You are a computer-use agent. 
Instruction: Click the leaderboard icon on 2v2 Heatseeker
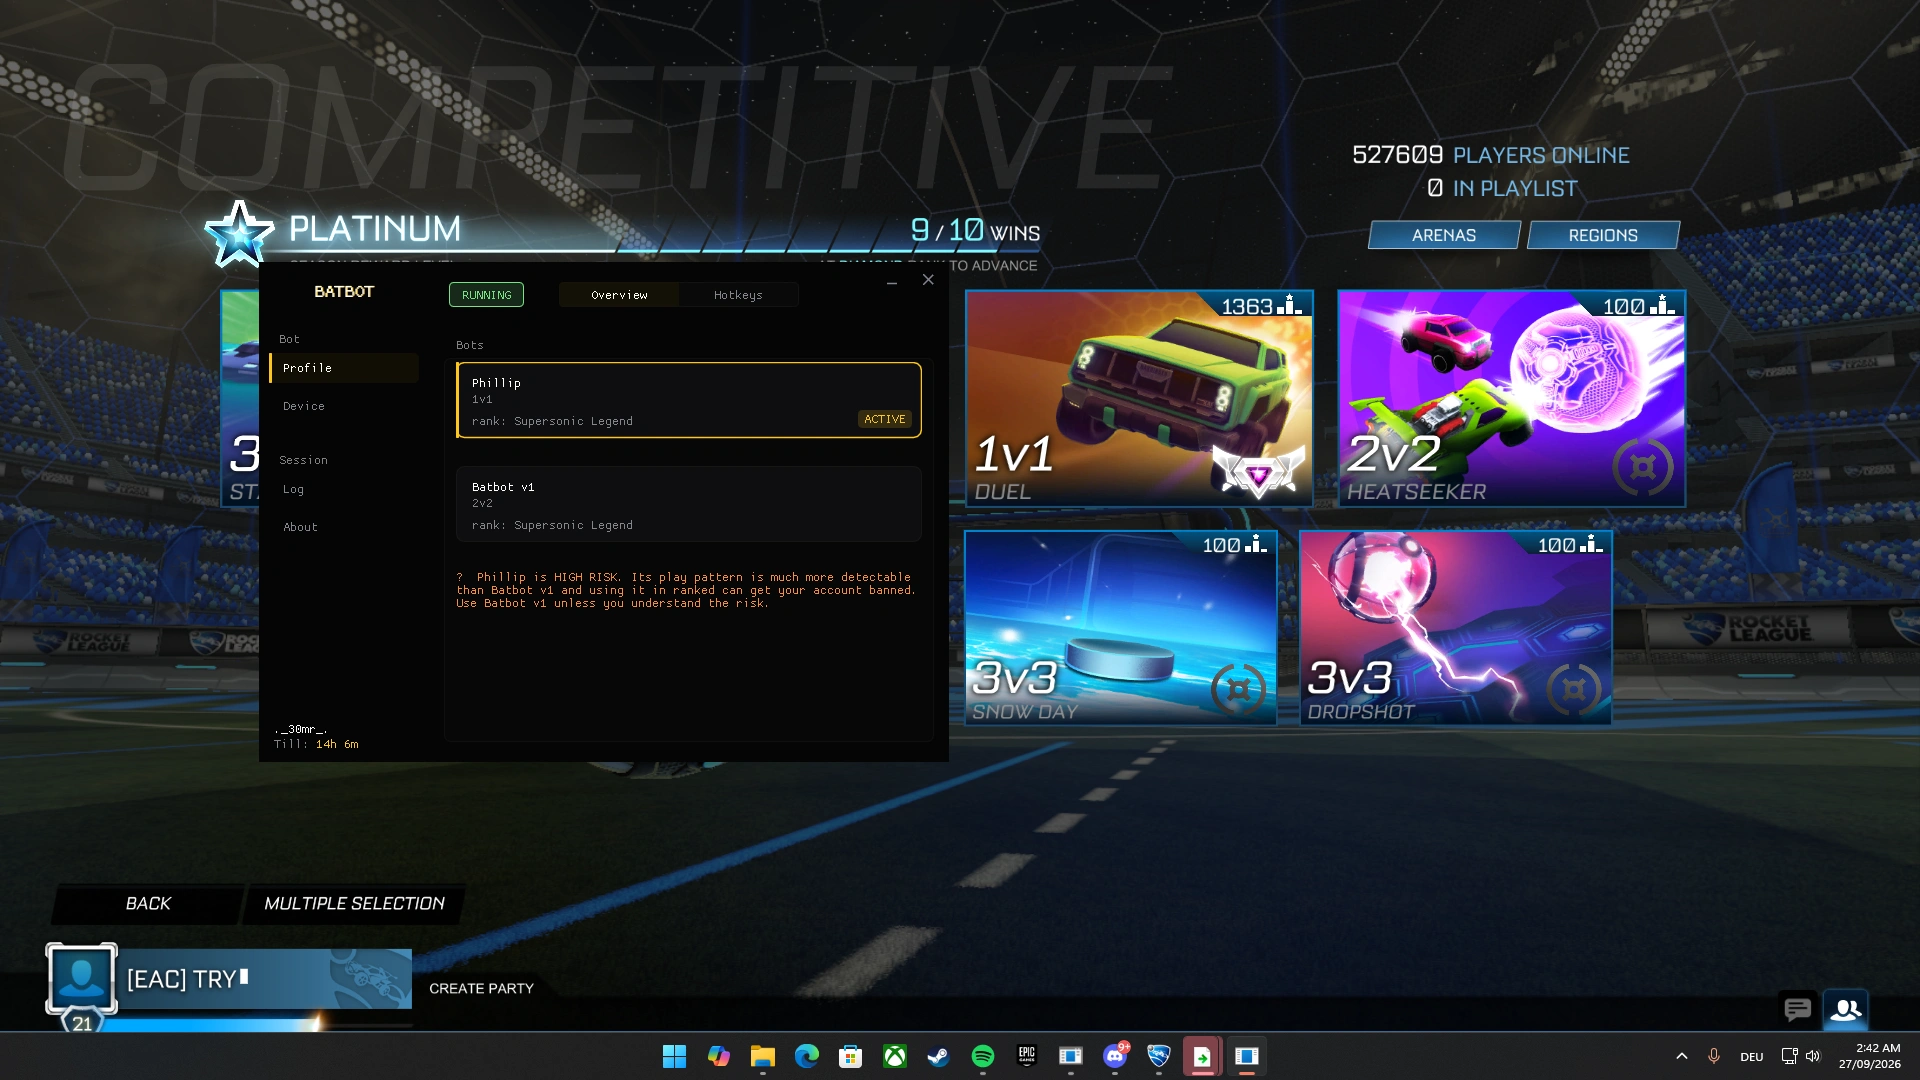point(1663,305)
